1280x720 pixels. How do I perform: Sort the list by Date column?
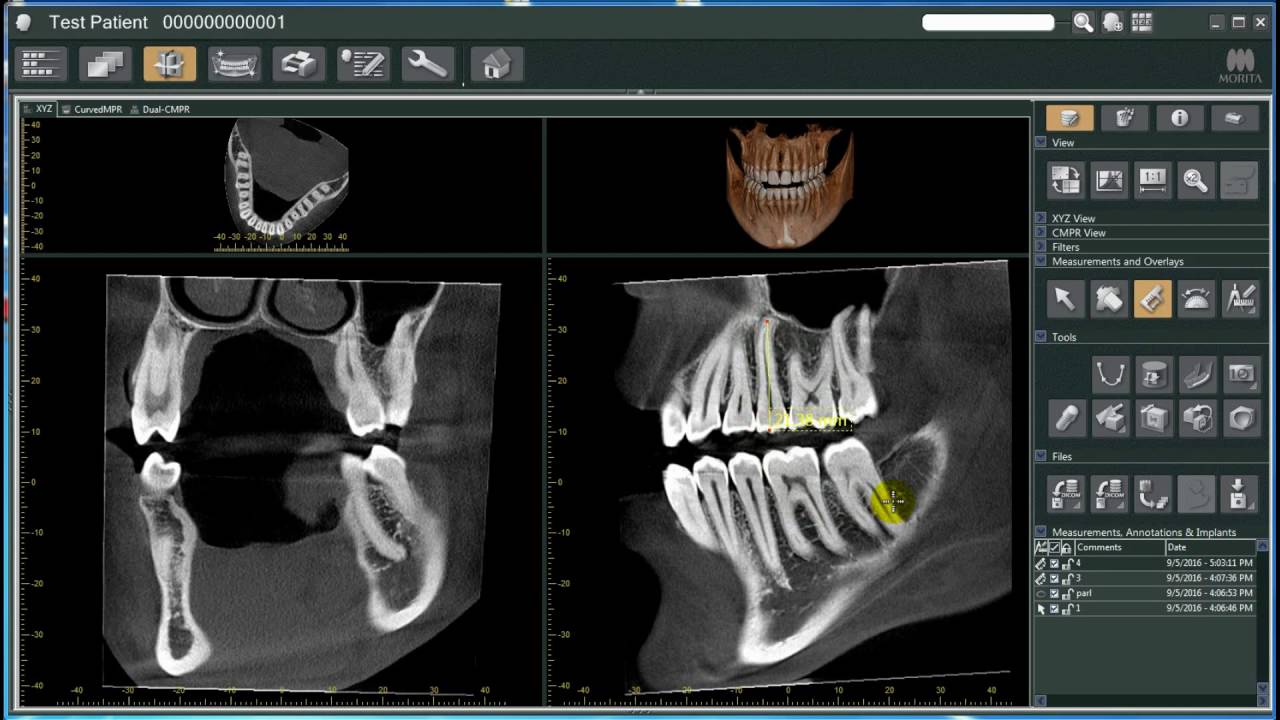coord(1209,547)
